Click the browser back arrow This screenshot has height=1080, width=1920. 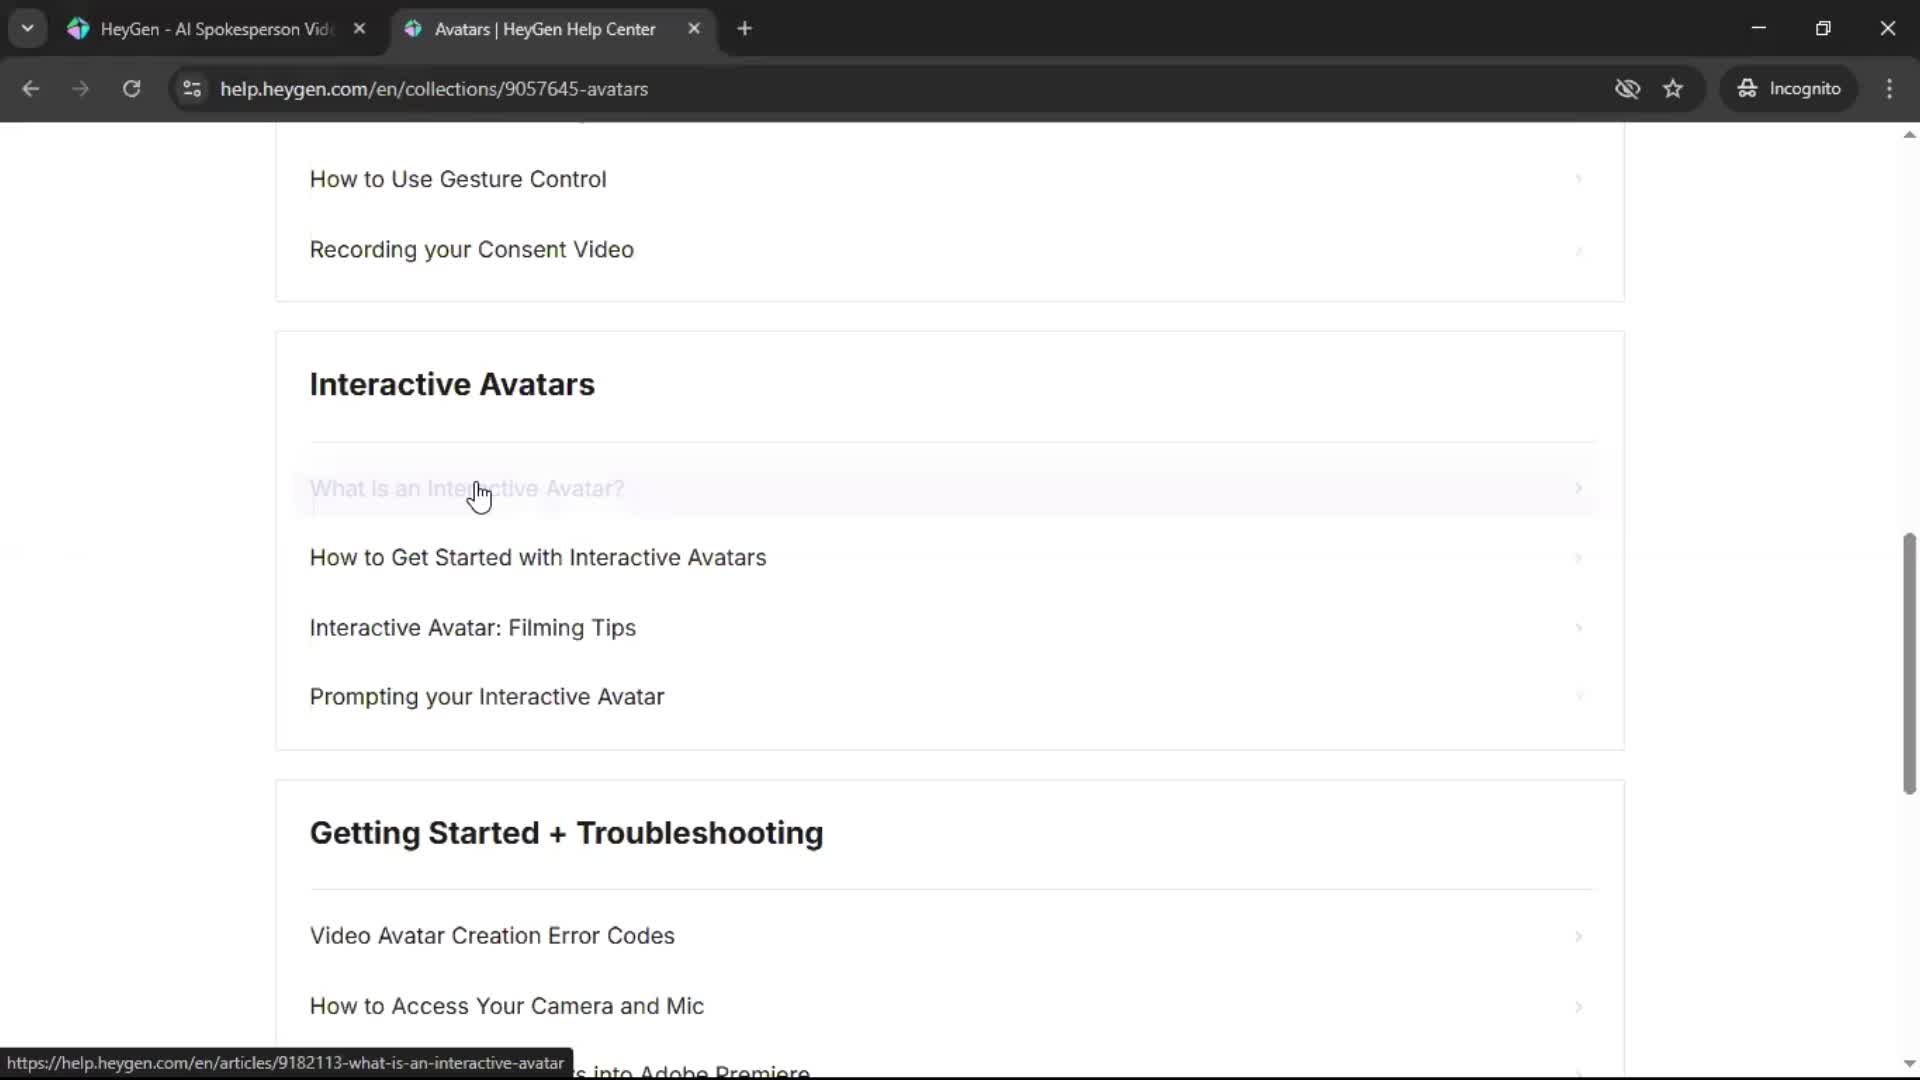[30, 89]
